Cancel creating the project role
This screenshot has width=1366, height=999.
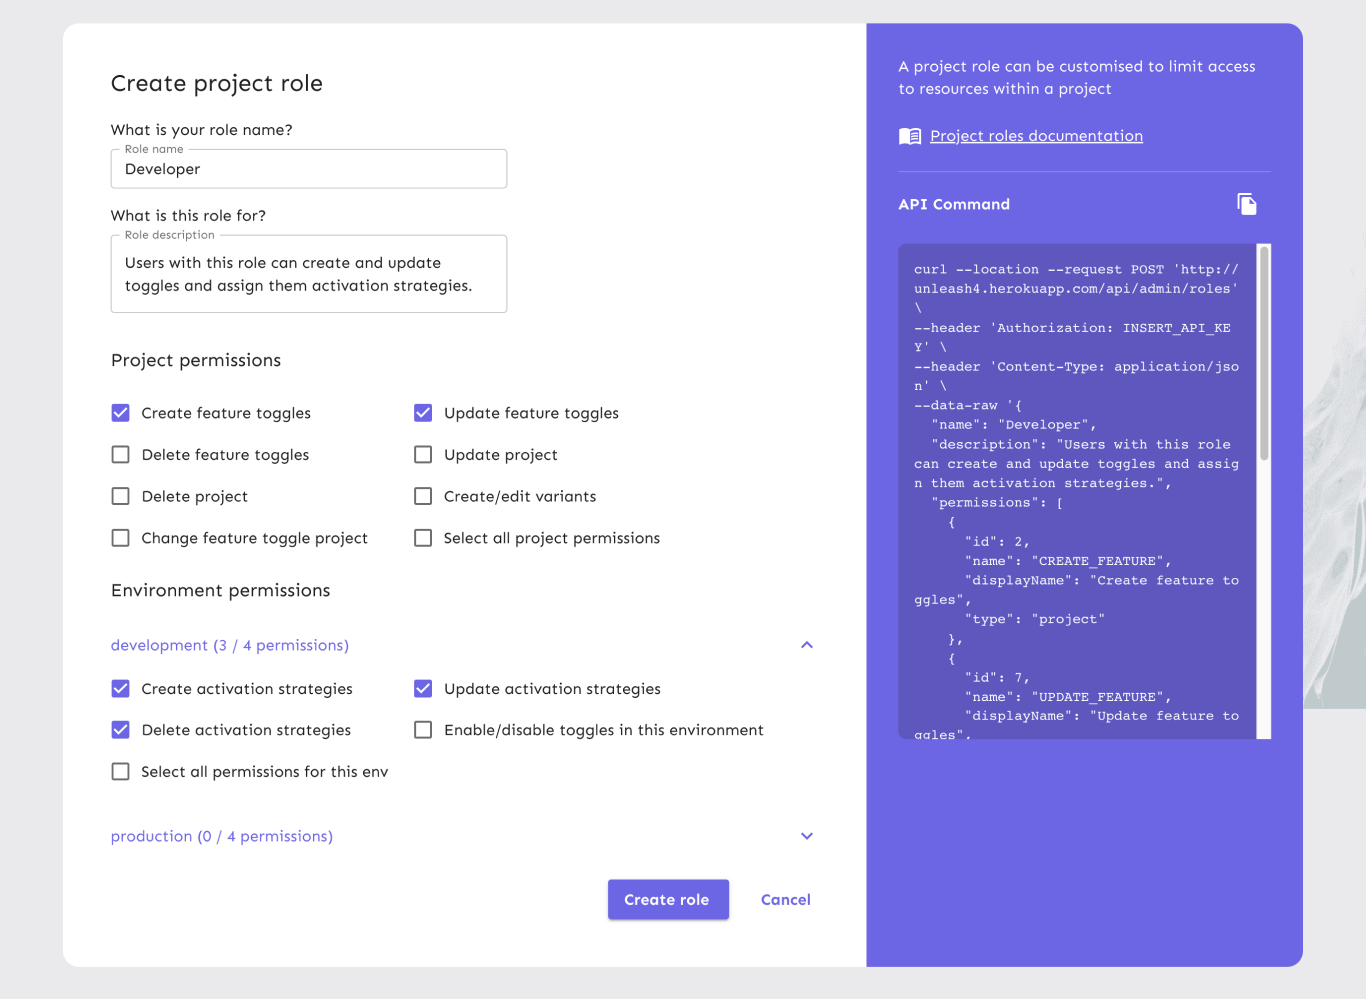pyautogui.click(x=785, y=899)
